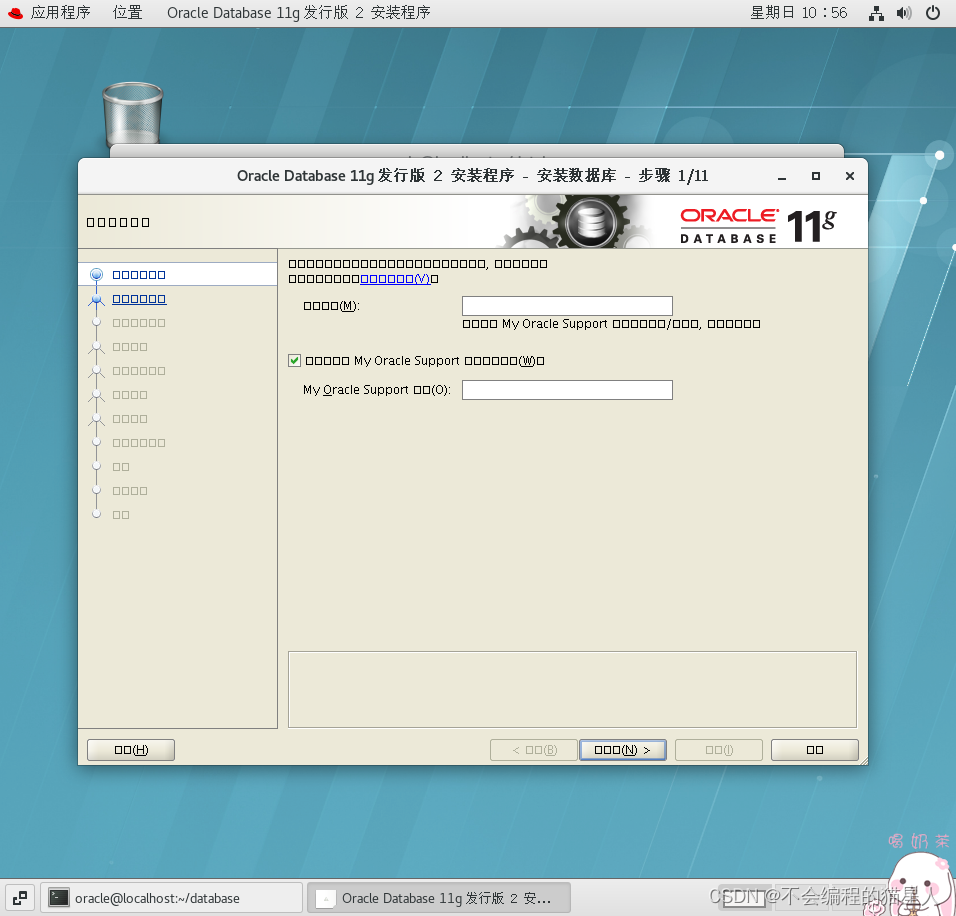Screen dimensions: 956x916
Task: Click the blue underlined details link (V)
Action: tap(395, 279)
